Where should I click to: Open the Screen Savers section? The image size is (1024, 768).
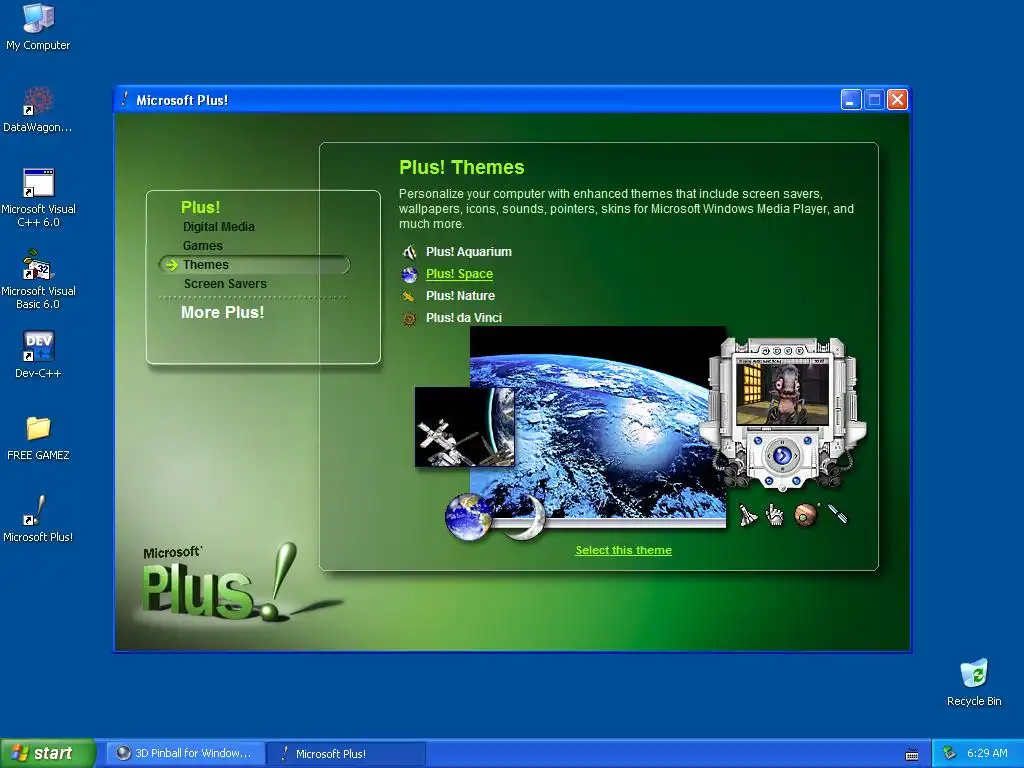click(225, 283)
